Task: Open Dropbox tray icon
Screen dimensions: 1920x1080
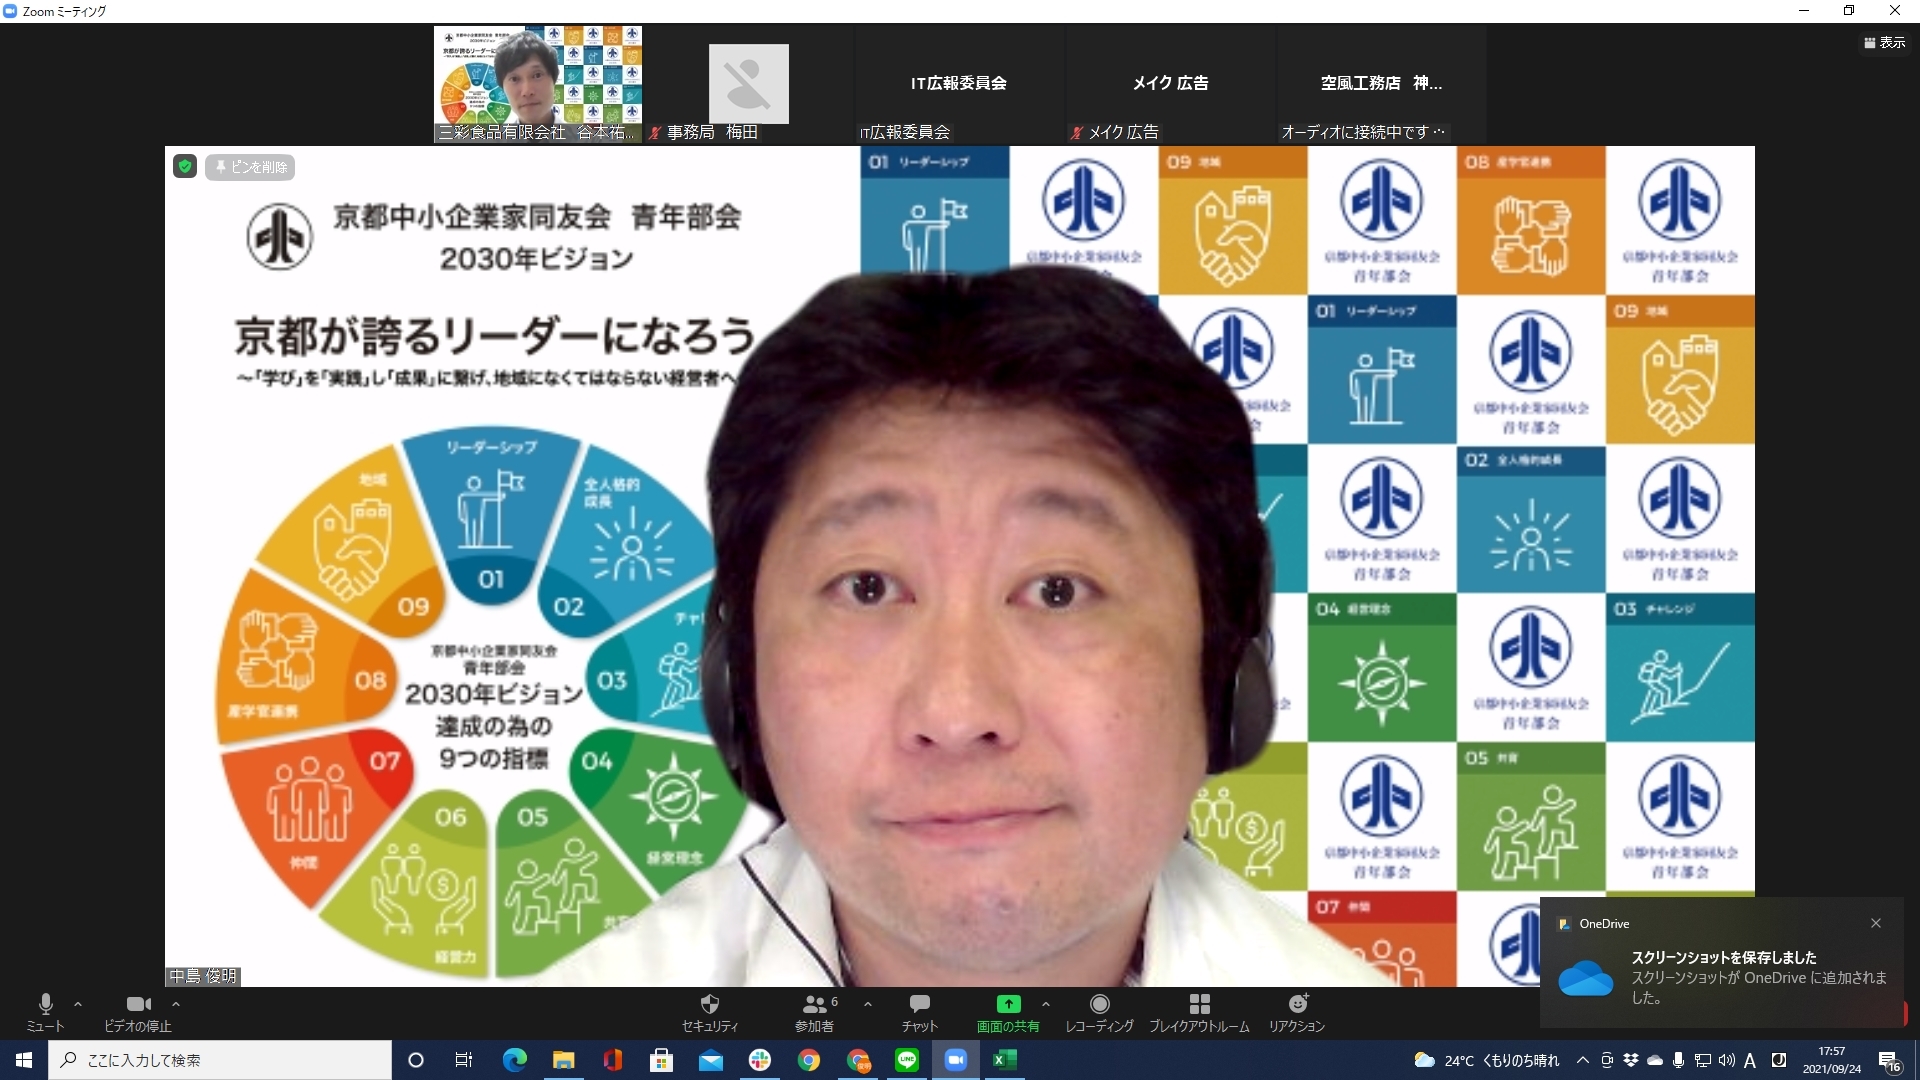Action: [x=1631, y=1060]
